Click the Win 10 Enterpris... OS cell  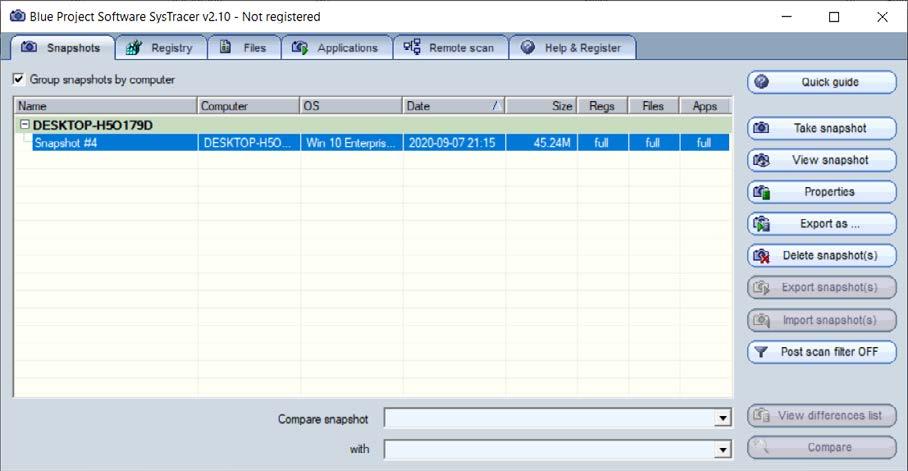[x=351, y=143]
